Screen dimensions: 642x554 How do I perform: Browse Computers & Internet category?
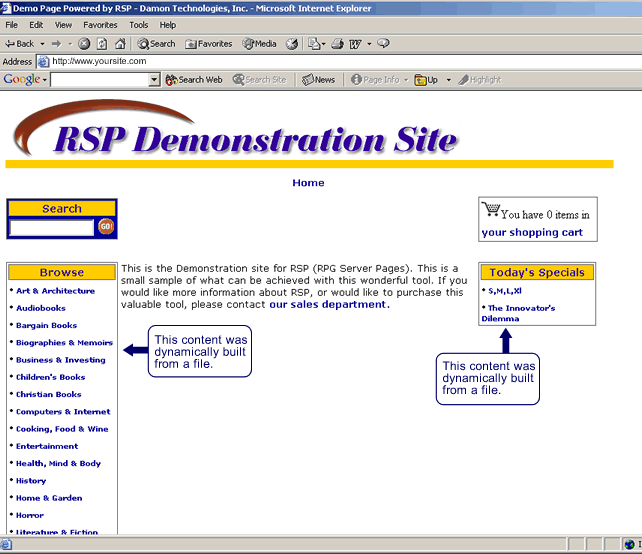click(x=63, y=412)
